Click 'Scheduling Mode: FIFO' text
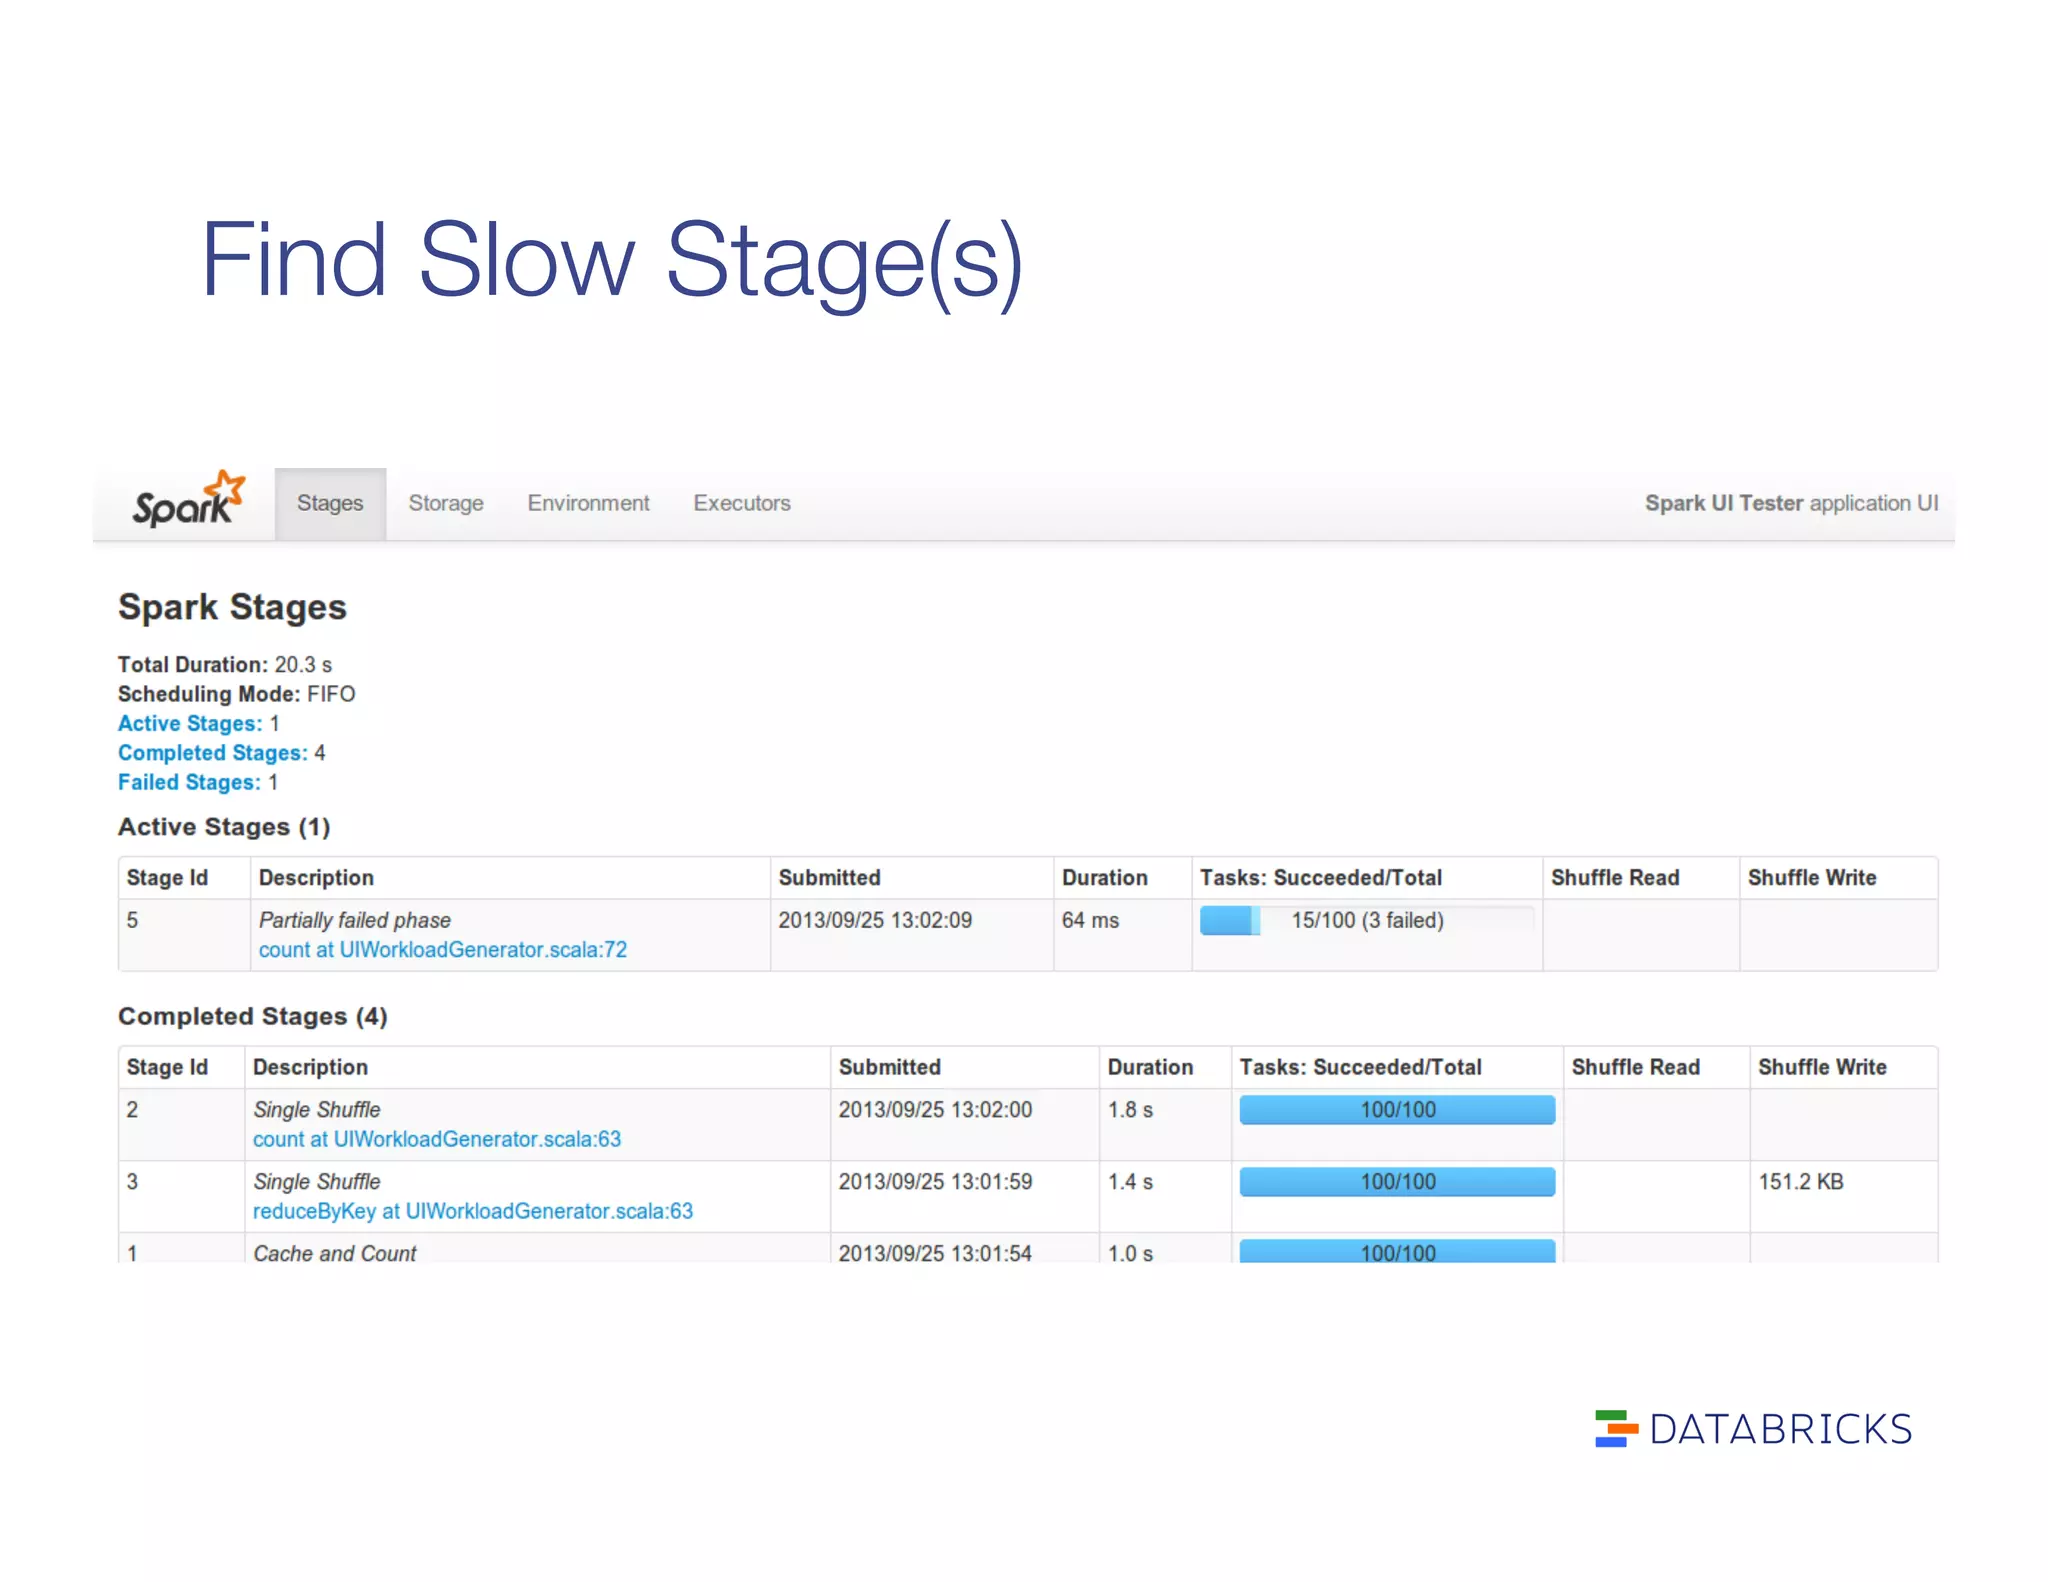This screenshot has width=2048, height=1582. click(237, 694)
